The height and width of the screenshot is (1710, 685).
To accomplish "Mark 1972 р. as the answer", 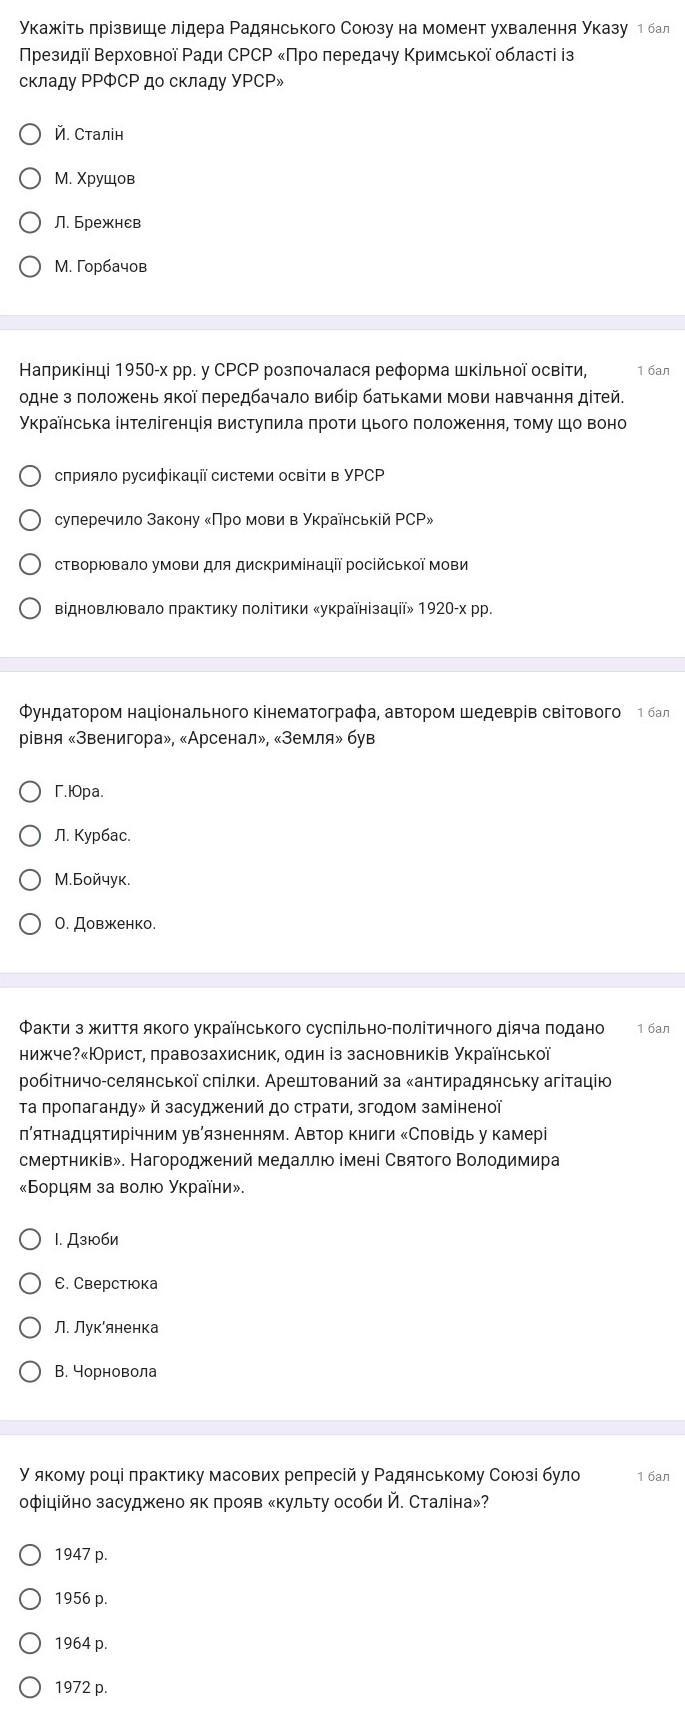I will pos(31,1687).
